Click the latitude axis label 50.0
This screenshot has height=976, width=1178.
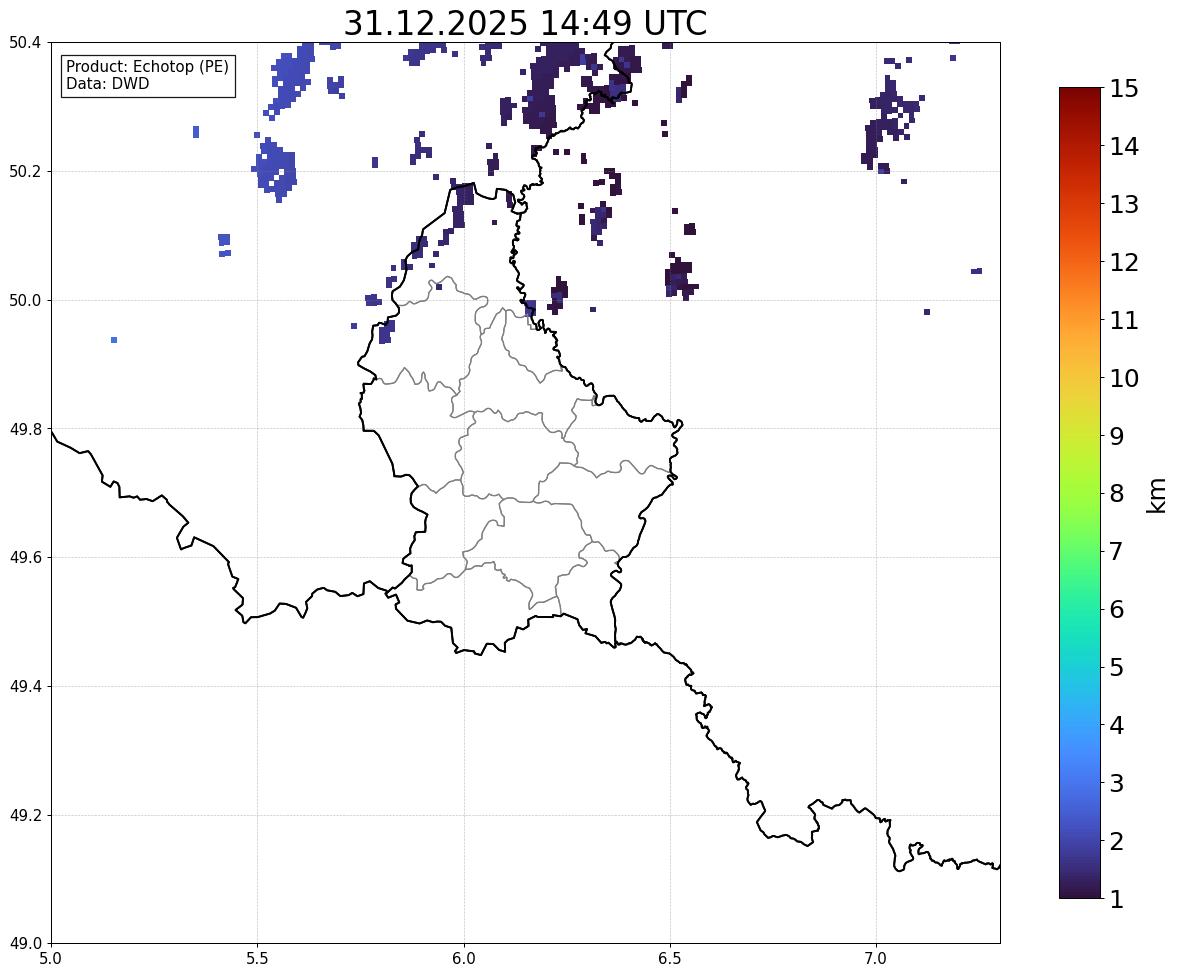click(x=24, y=301)
